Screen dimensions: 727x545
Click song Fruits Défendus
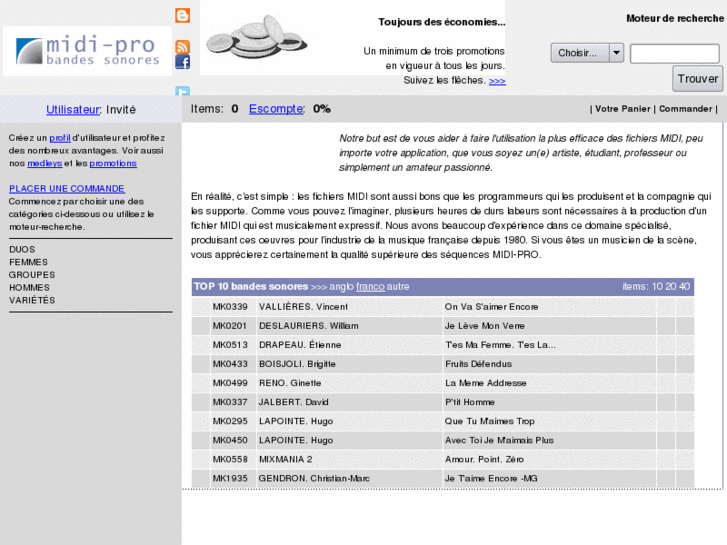point(478,364)
